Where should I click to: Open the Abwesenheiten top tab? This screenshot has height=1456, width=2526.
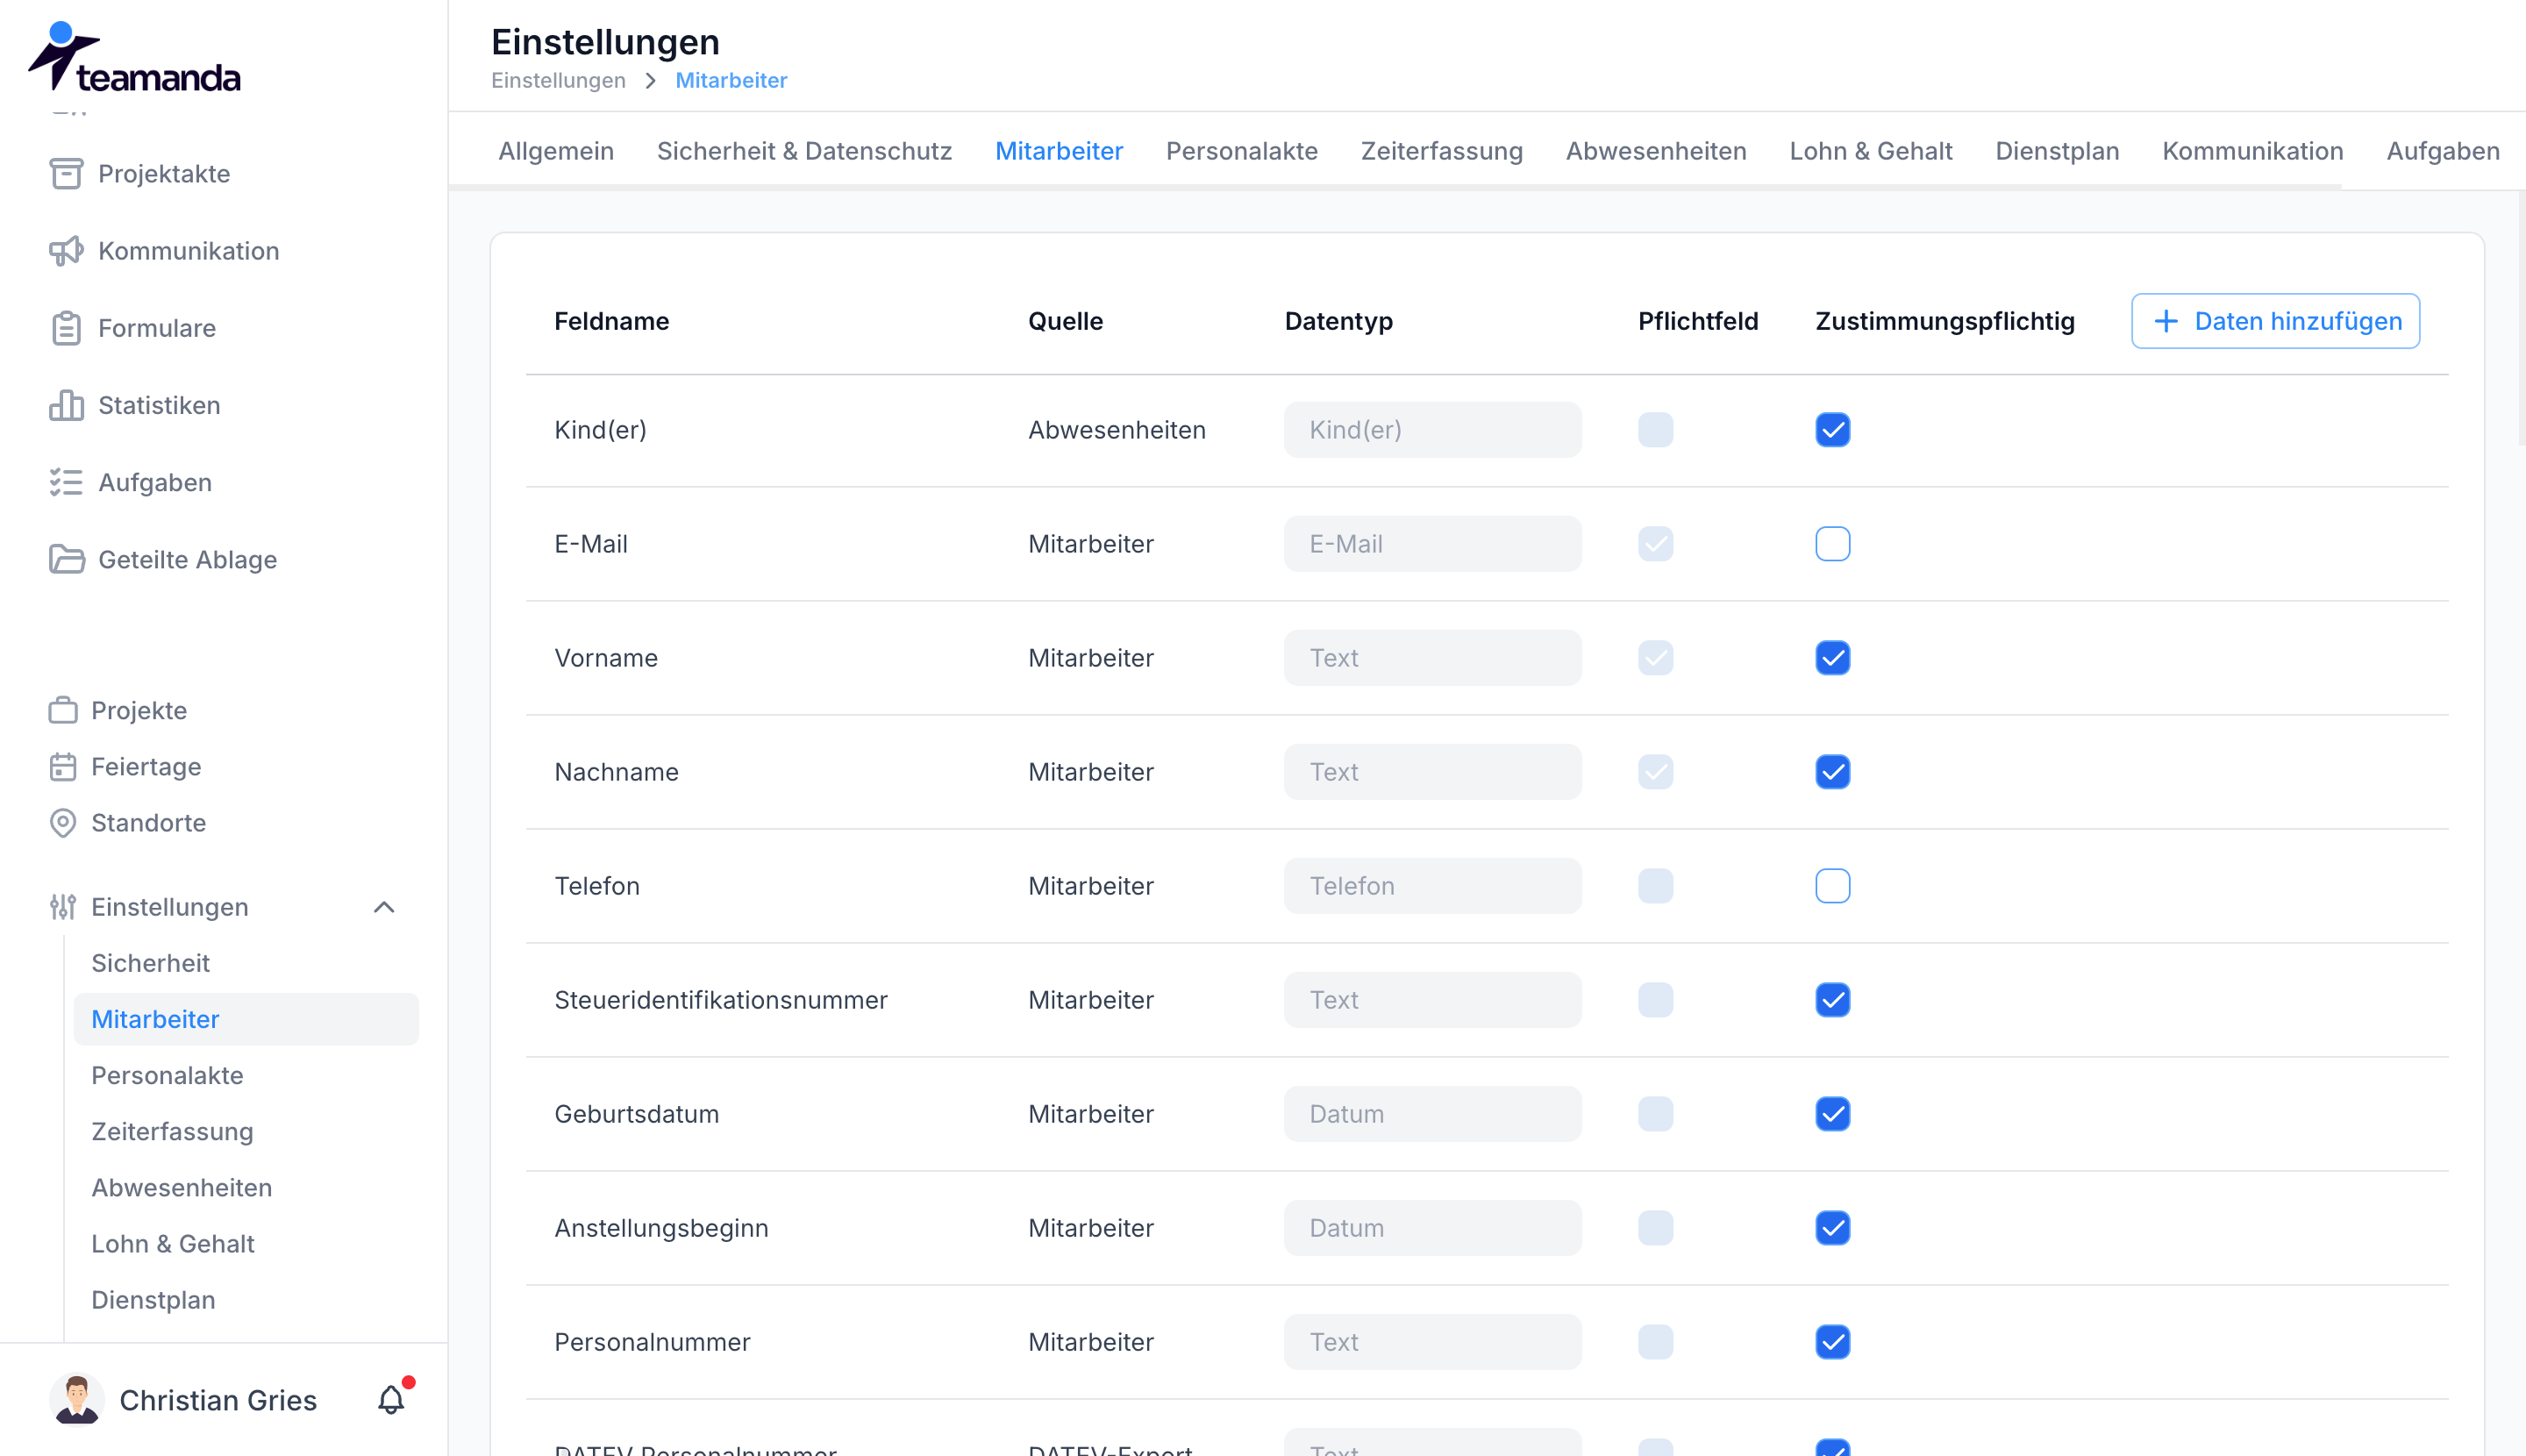[1656, 150]
